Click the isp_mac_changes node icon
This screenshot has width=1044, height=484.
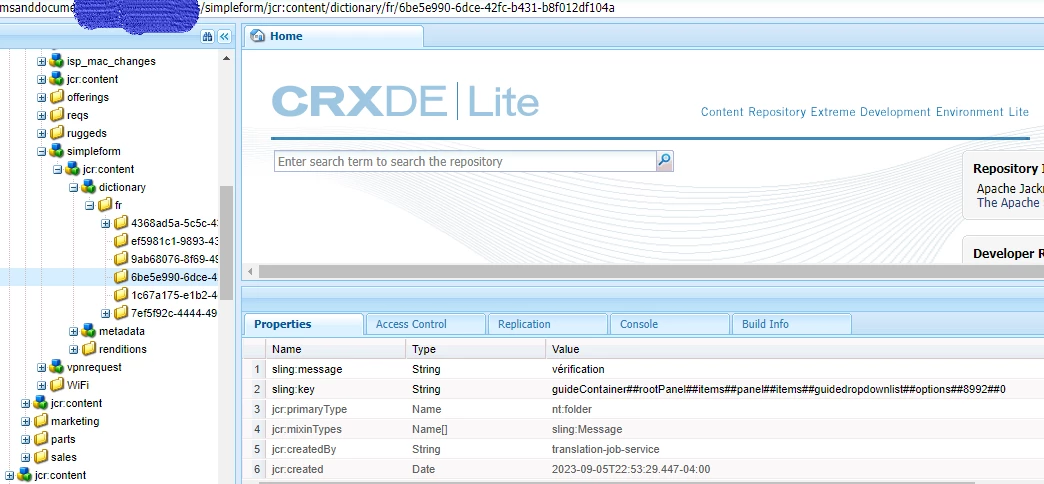57,61
